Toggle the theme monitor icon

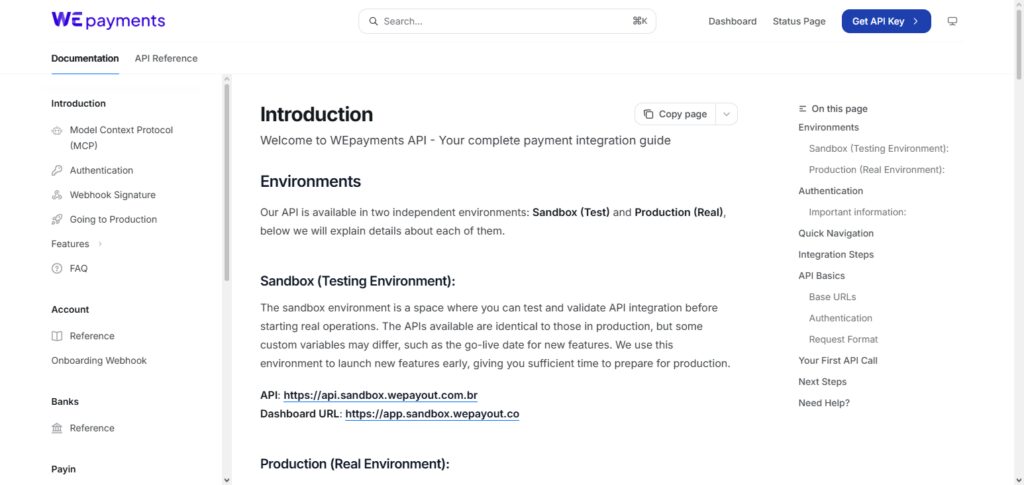pos(952,22)
